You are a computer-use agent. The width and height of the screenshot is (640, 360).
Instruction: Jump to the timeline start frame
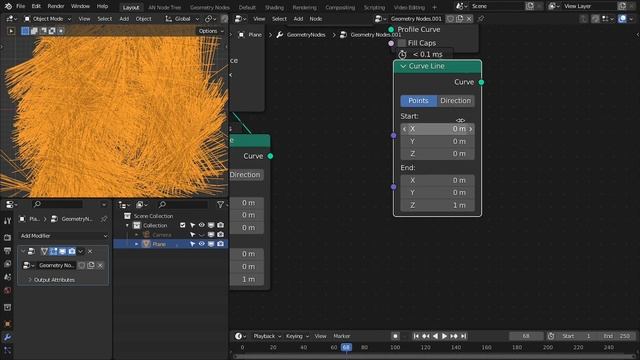[x=416, y=336]
